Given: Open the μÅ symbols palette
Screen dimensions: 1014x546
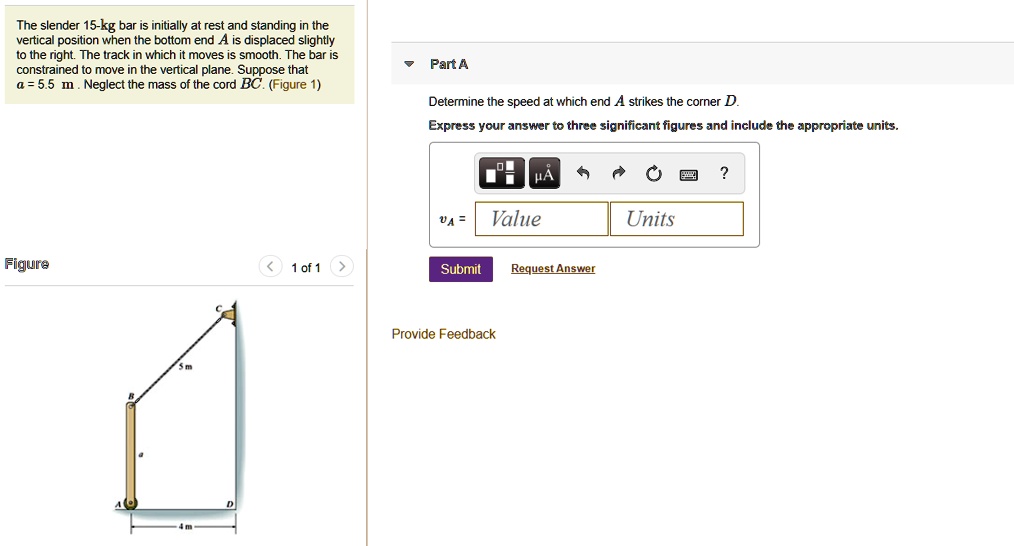Looking at the screenshot, I should [x=544, y=174].
